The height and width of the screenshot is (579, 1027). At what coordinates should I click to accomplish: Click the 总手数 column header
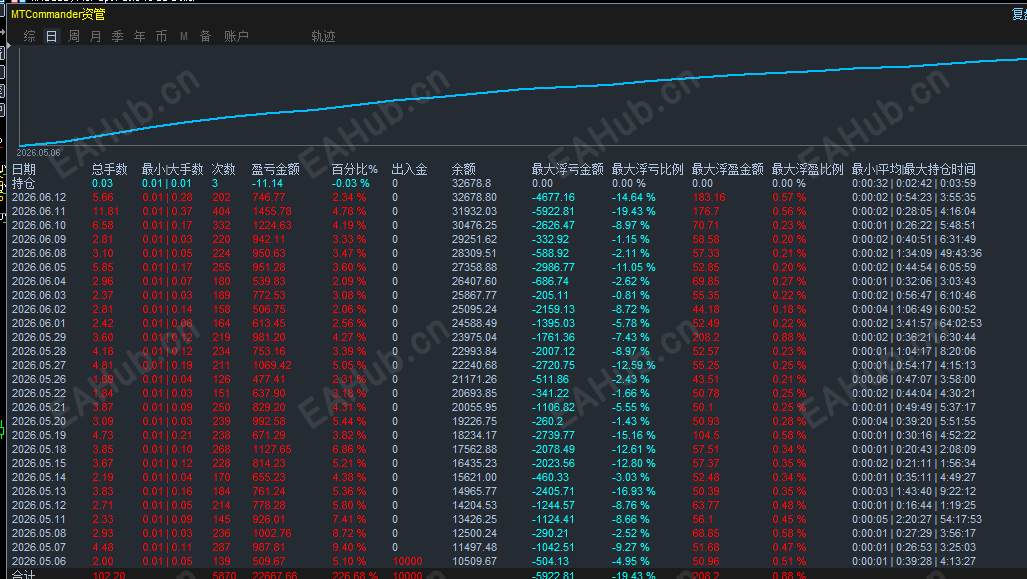click(x=109, y=170)
